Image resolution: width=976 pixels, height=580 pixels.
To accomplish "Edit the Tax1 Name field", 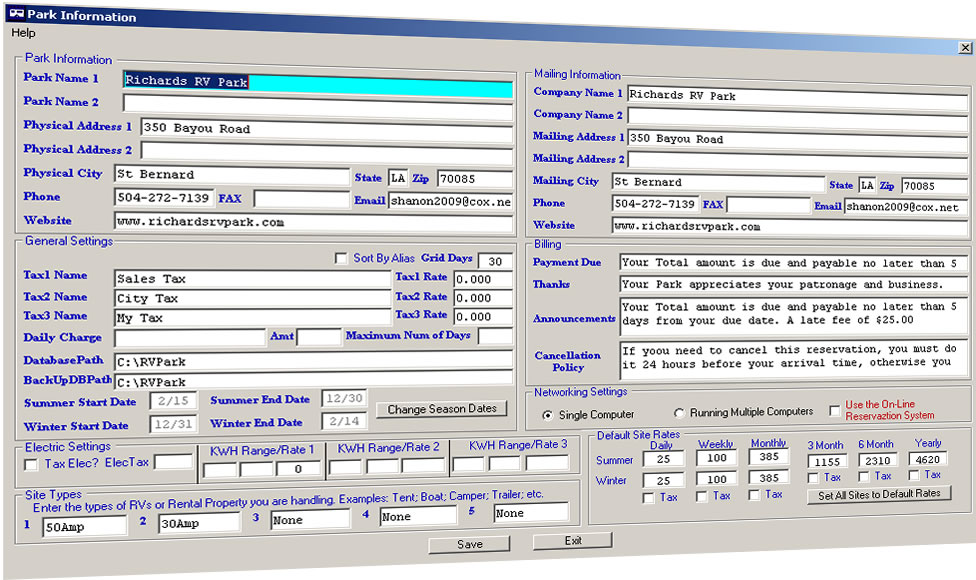I will click(253, 279).
